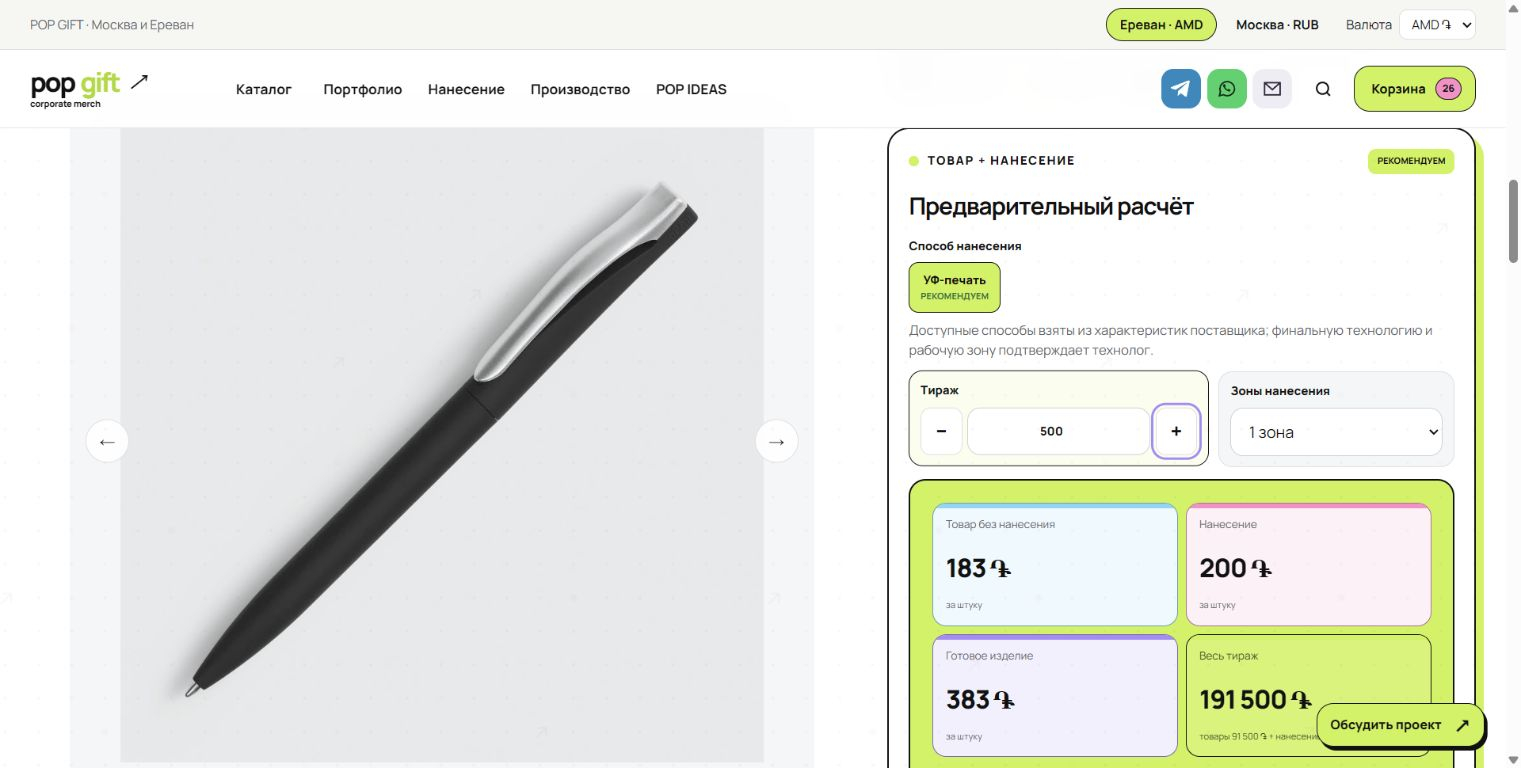1521x768 pixels.
Task: Decrease quantity with minus button
Action: [941, 431]
